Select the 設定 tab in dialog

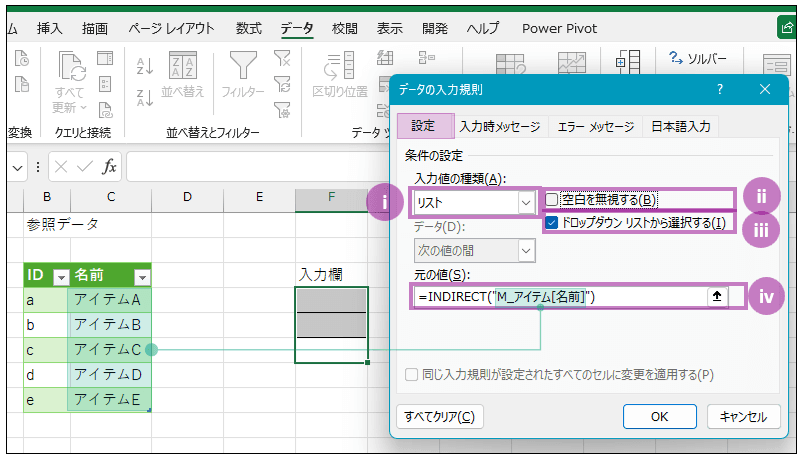(425, 126)
